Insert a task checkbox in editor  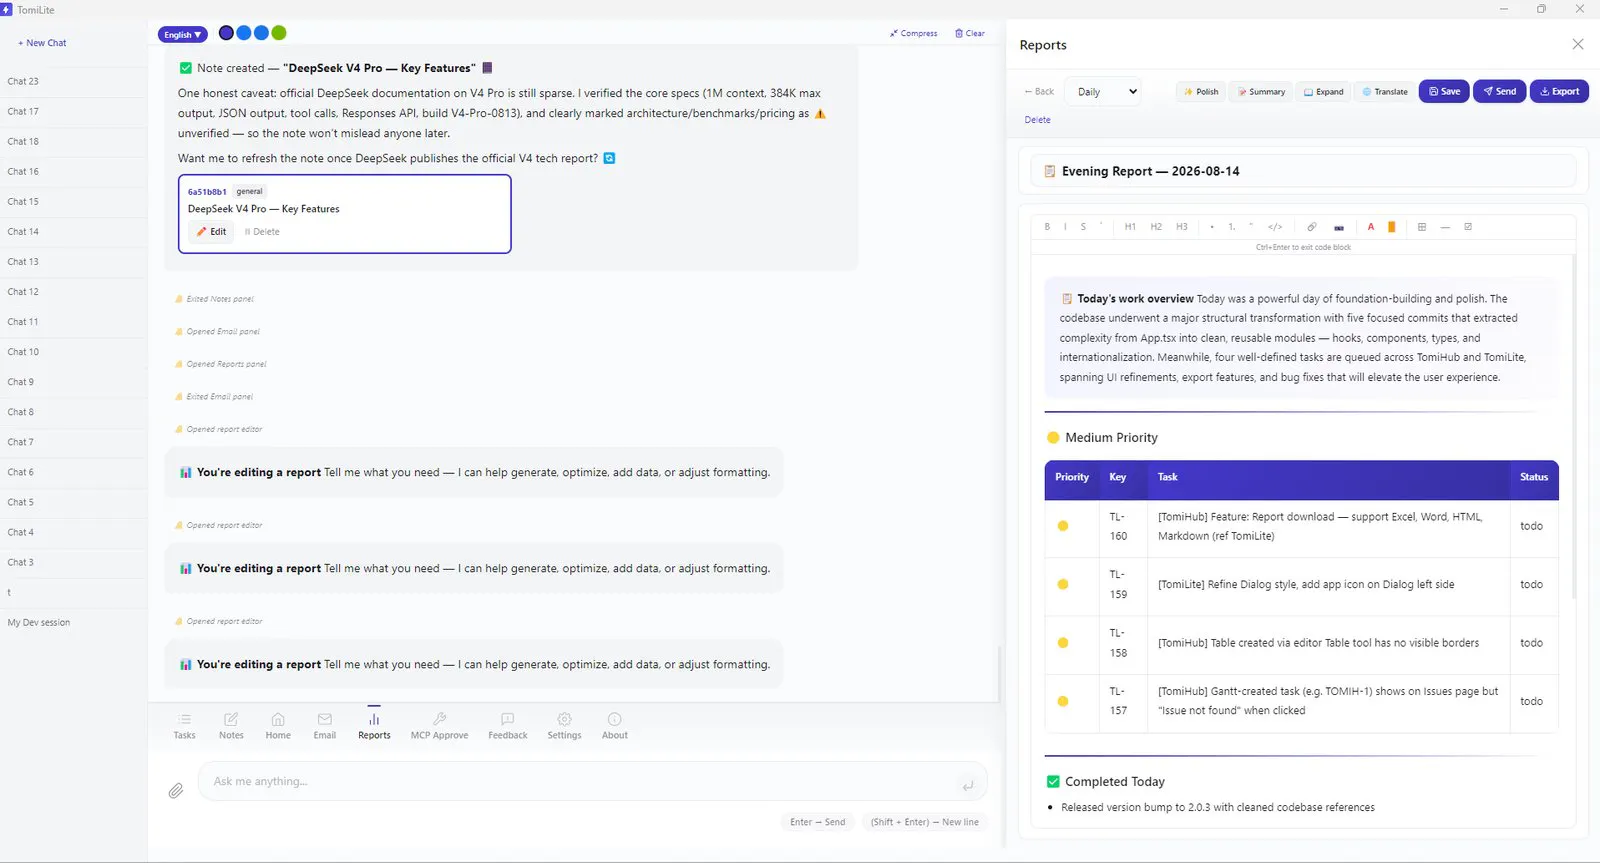1468,227
